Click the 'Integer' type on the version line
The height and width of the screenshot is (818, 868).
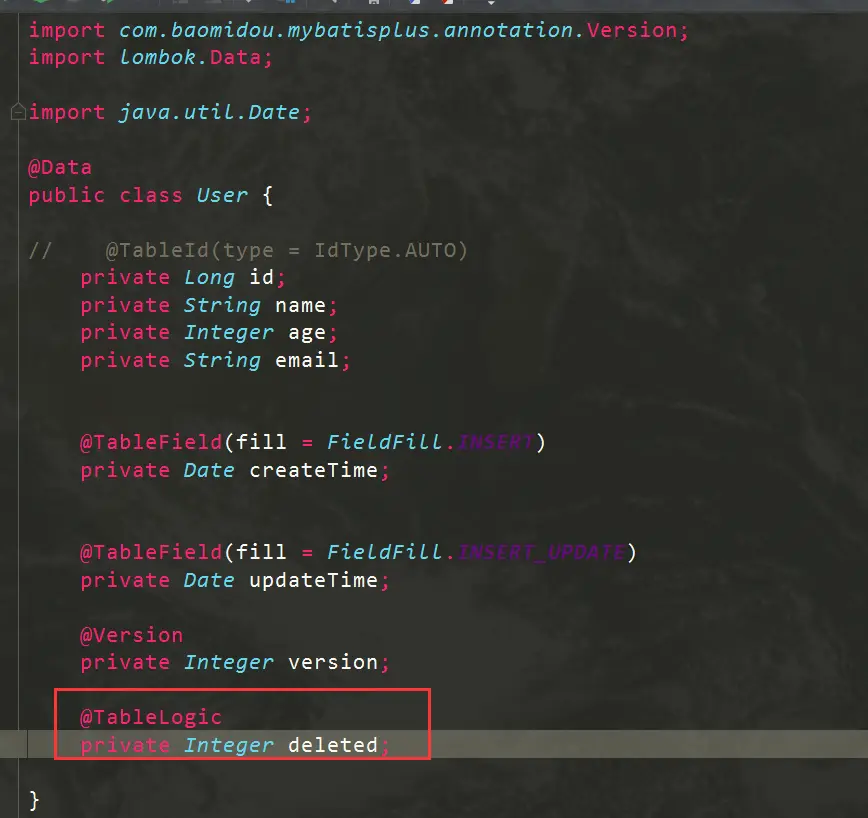tap(229, 662)
